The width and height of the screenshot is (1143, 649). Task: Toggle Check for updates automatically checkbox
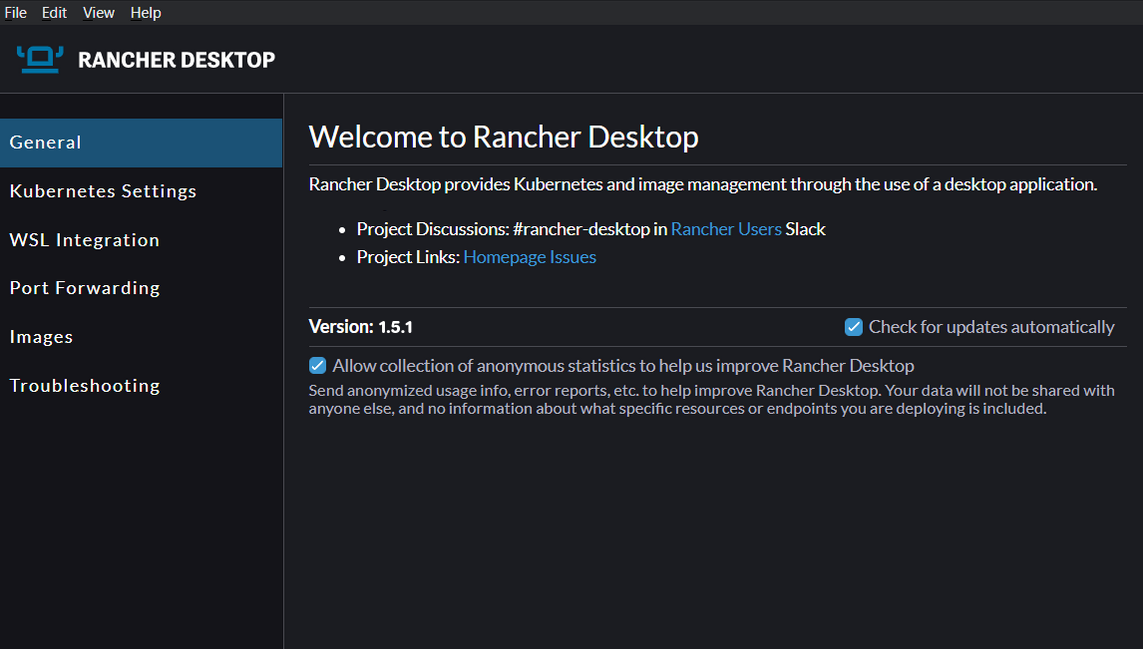tap(854, 327)
